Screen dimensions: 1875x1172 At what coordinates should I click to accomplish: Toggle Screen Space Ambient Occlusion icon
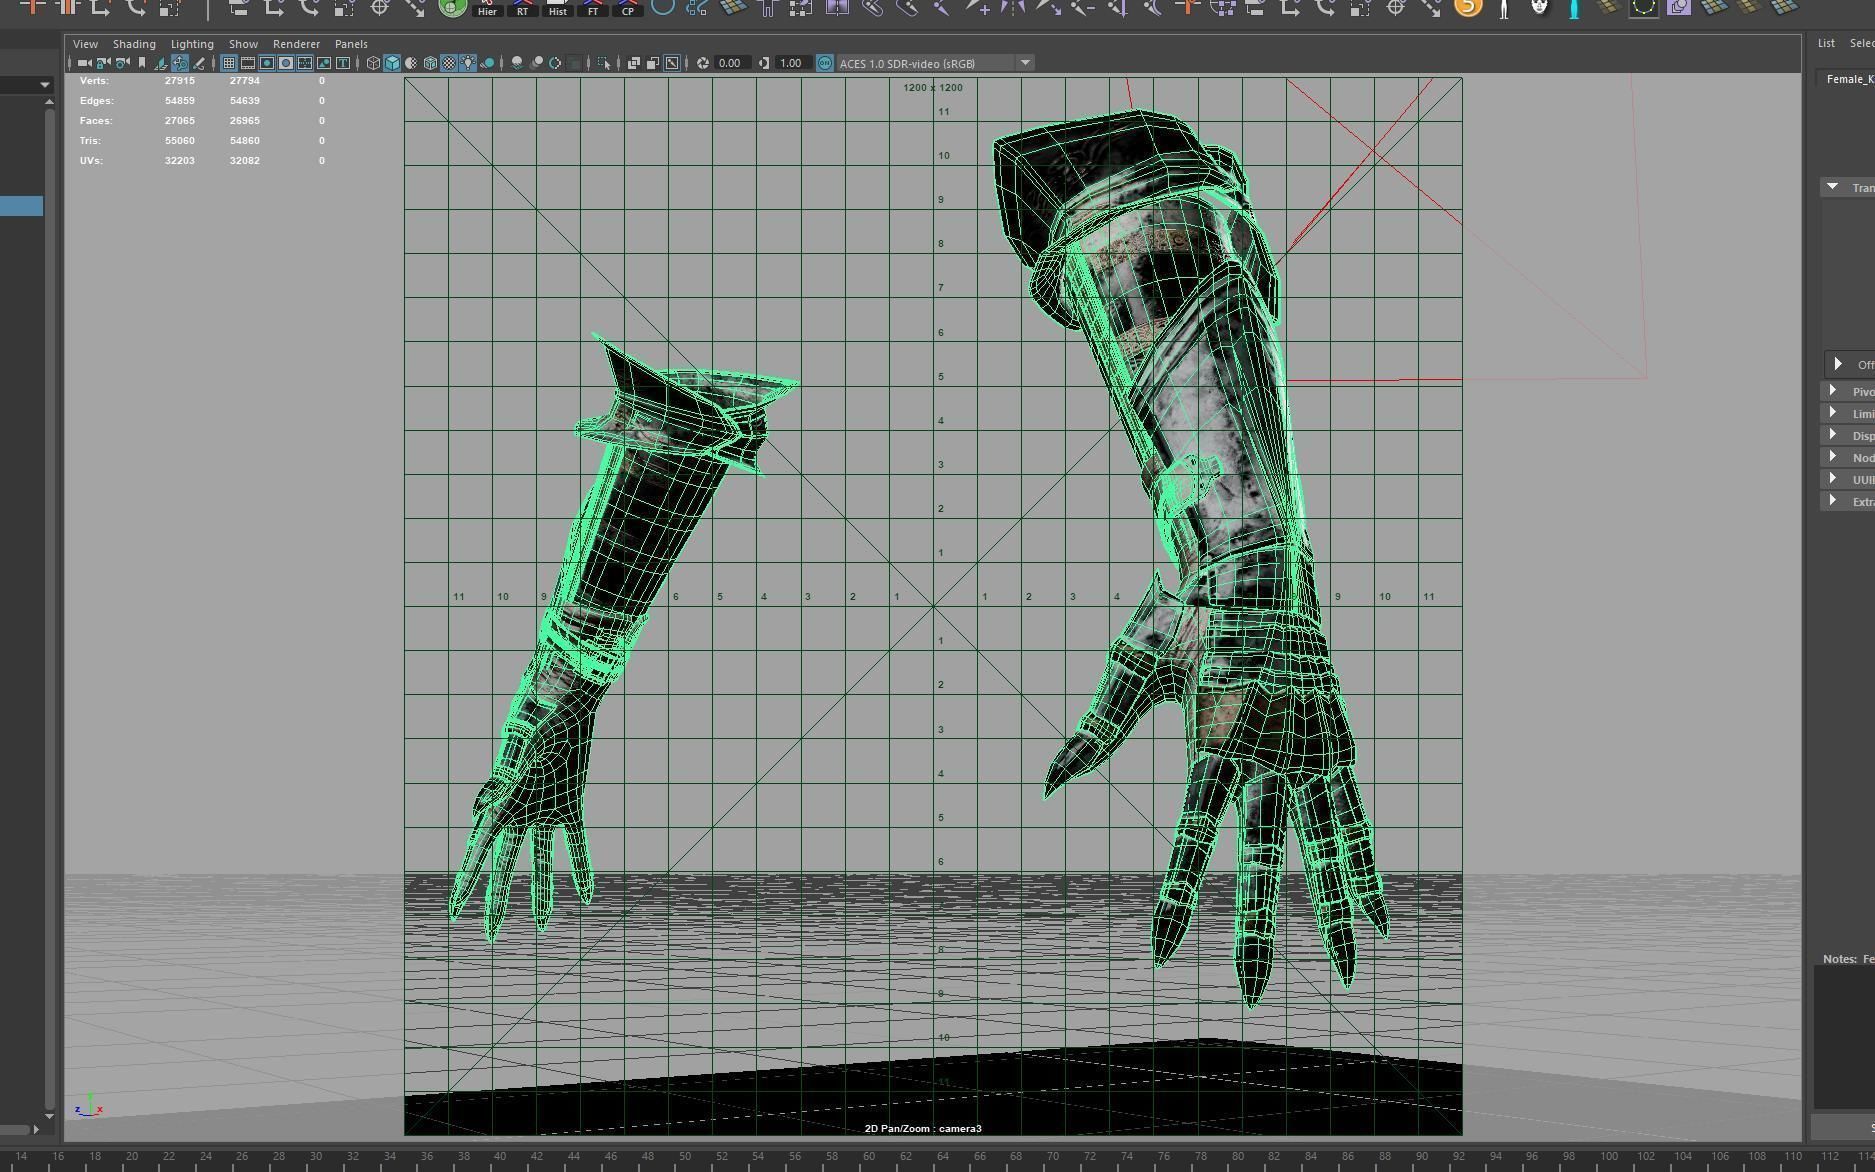517,63
